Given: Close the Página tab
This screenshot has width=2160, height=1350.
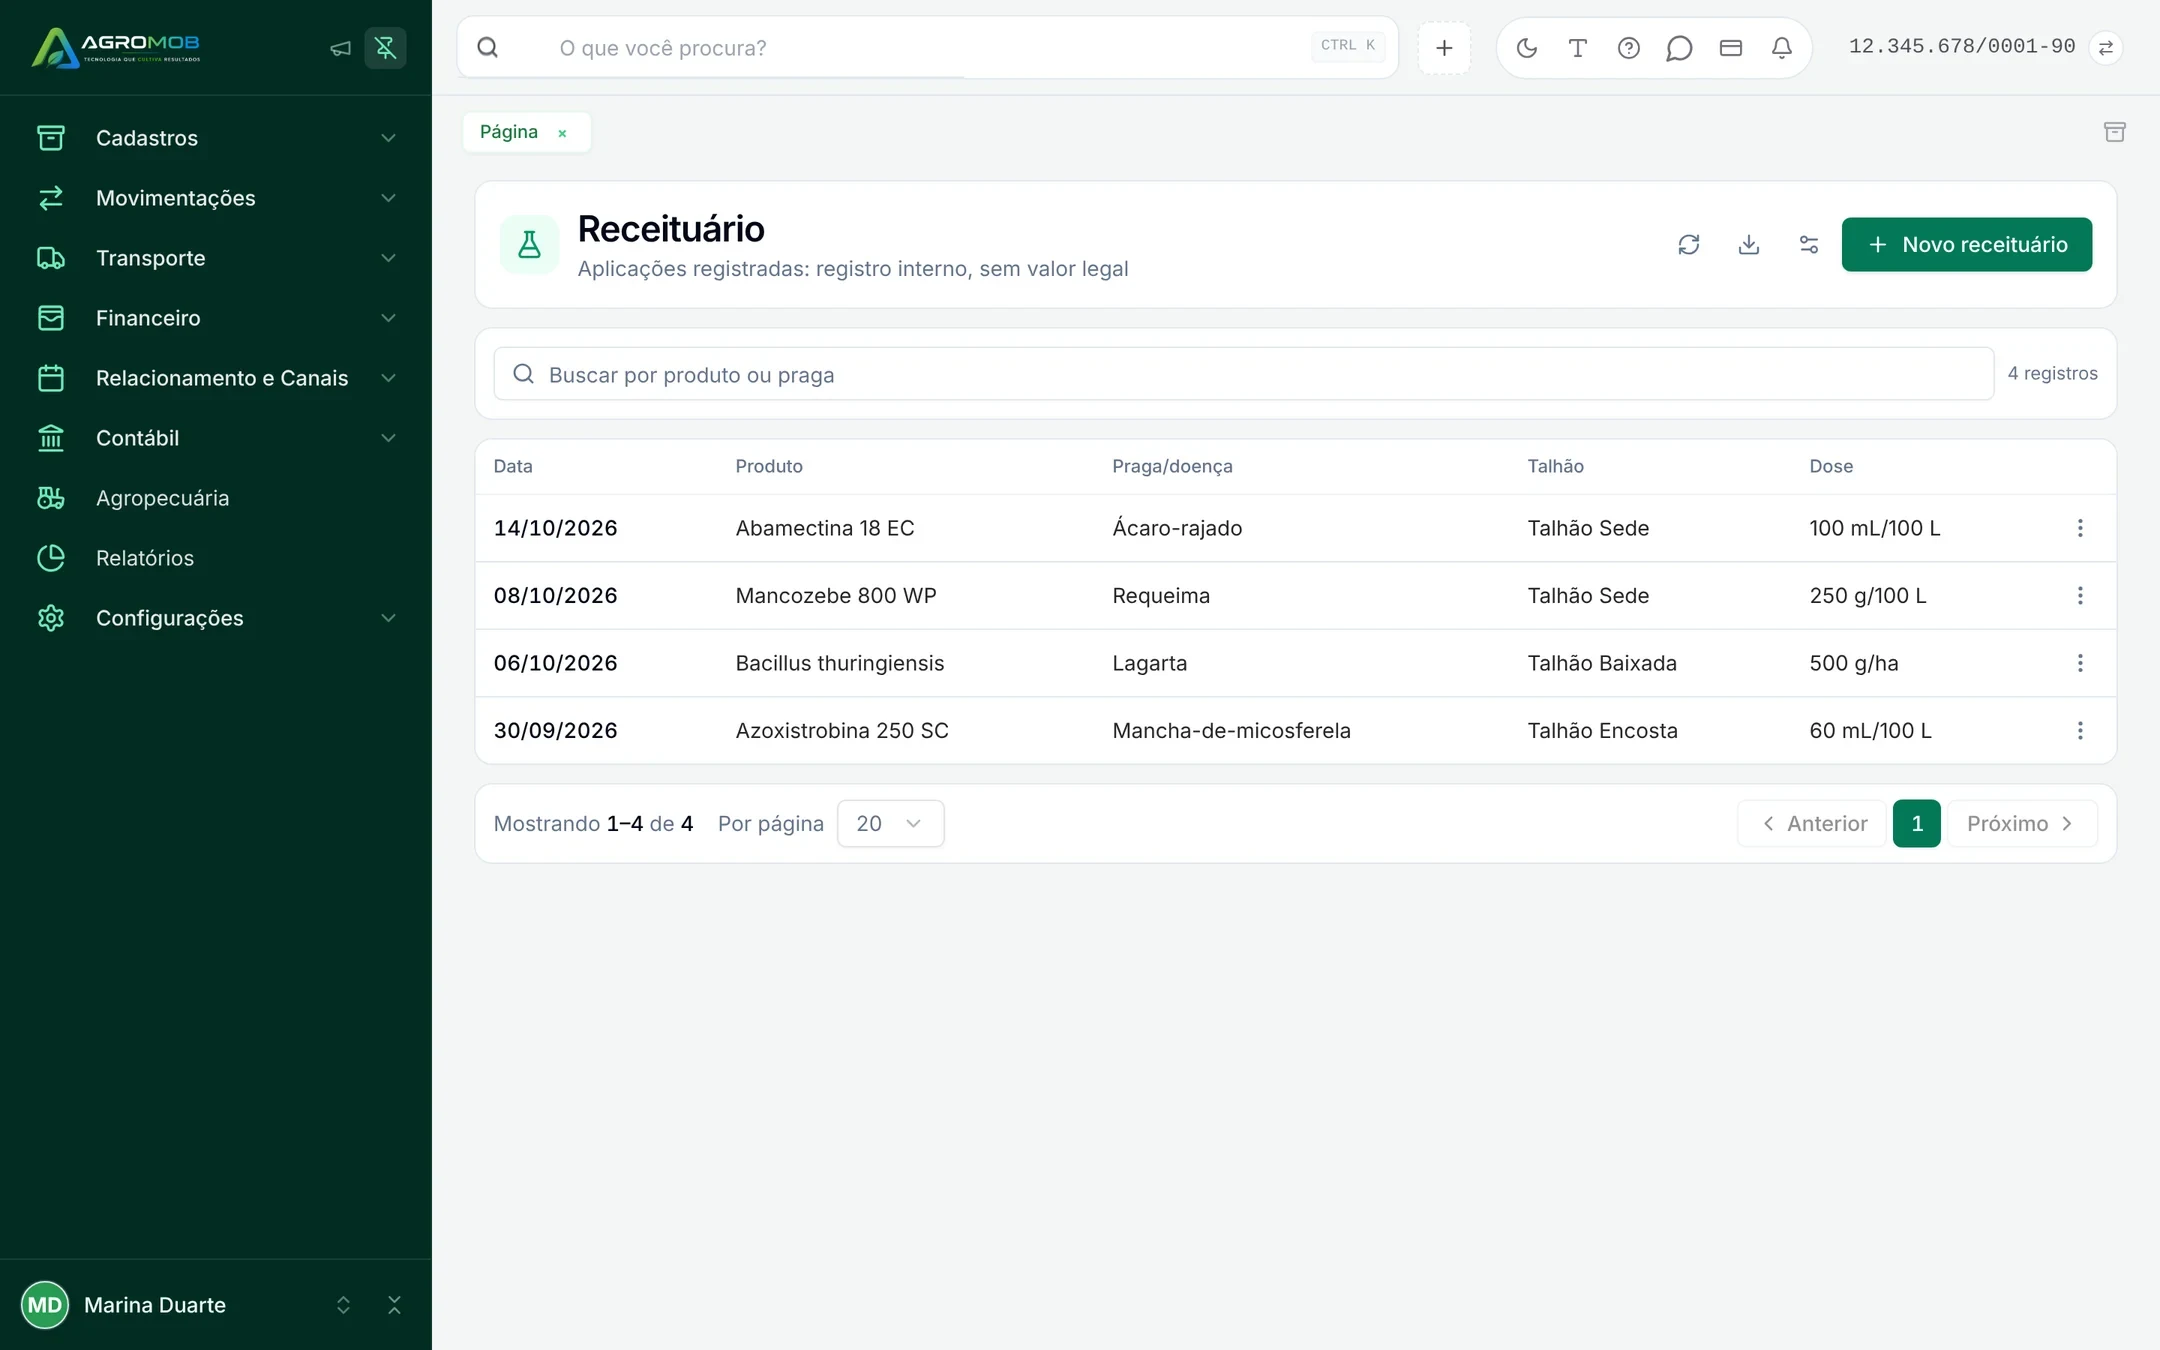Looking at the screenshot, I should click(562, 133).
